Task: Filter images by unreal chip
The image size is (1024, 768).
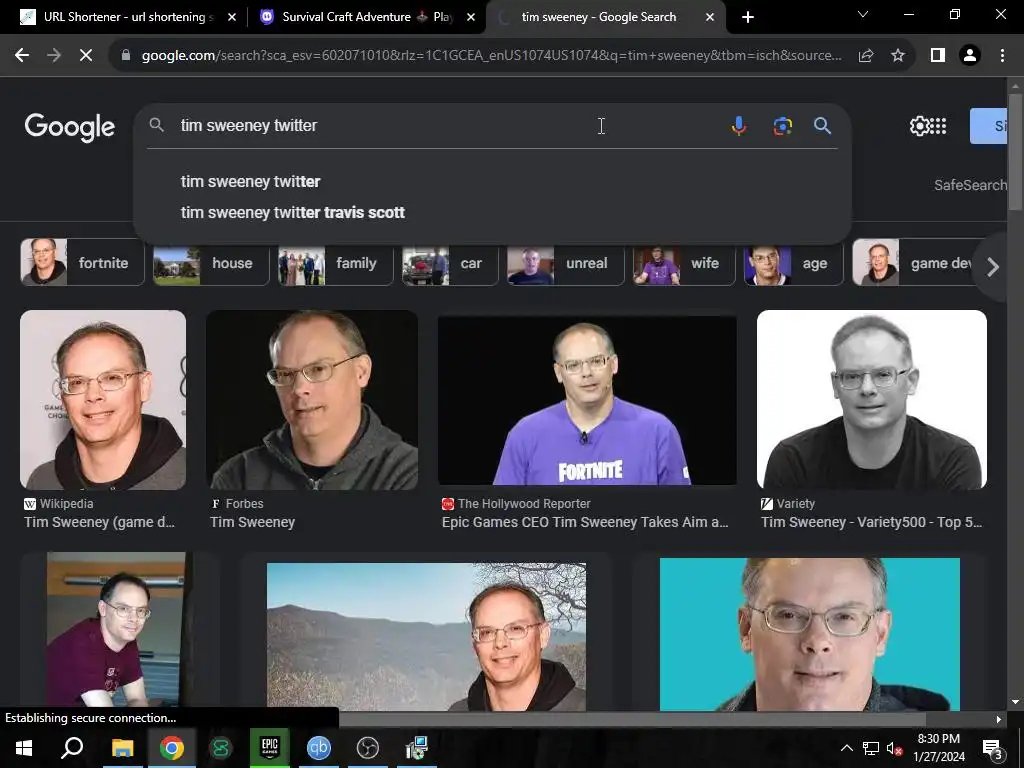Action: pyautogui.click(x=566, y=263)
